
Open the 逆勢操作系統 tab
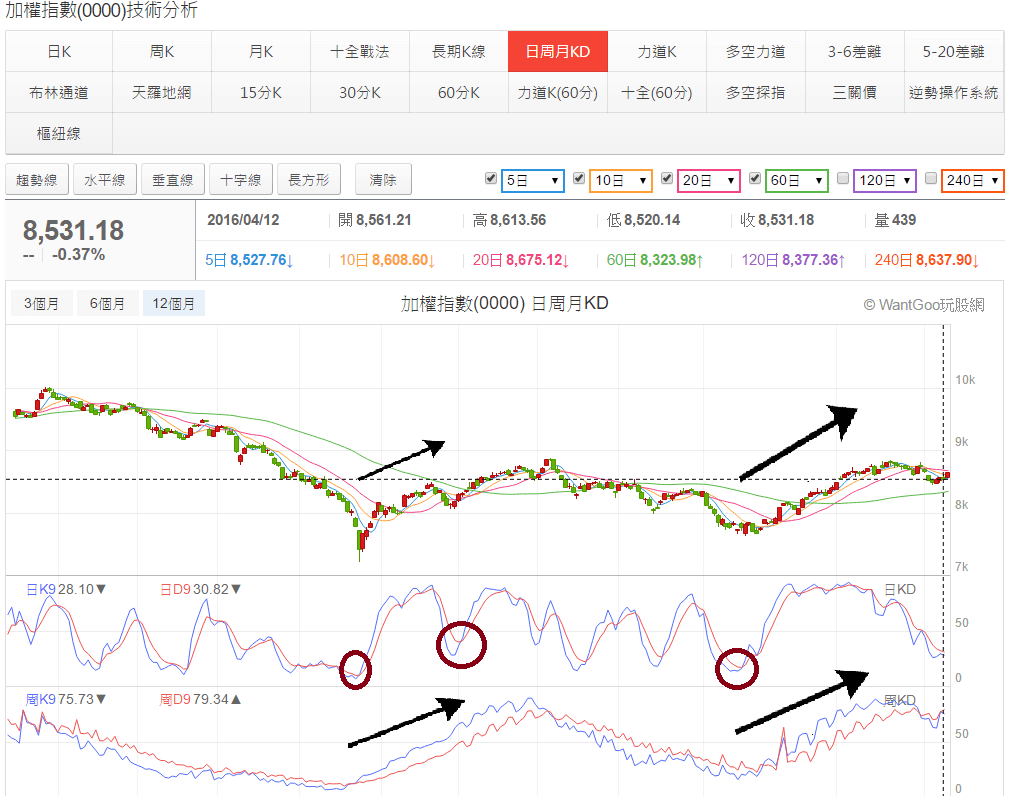point(953,93)
